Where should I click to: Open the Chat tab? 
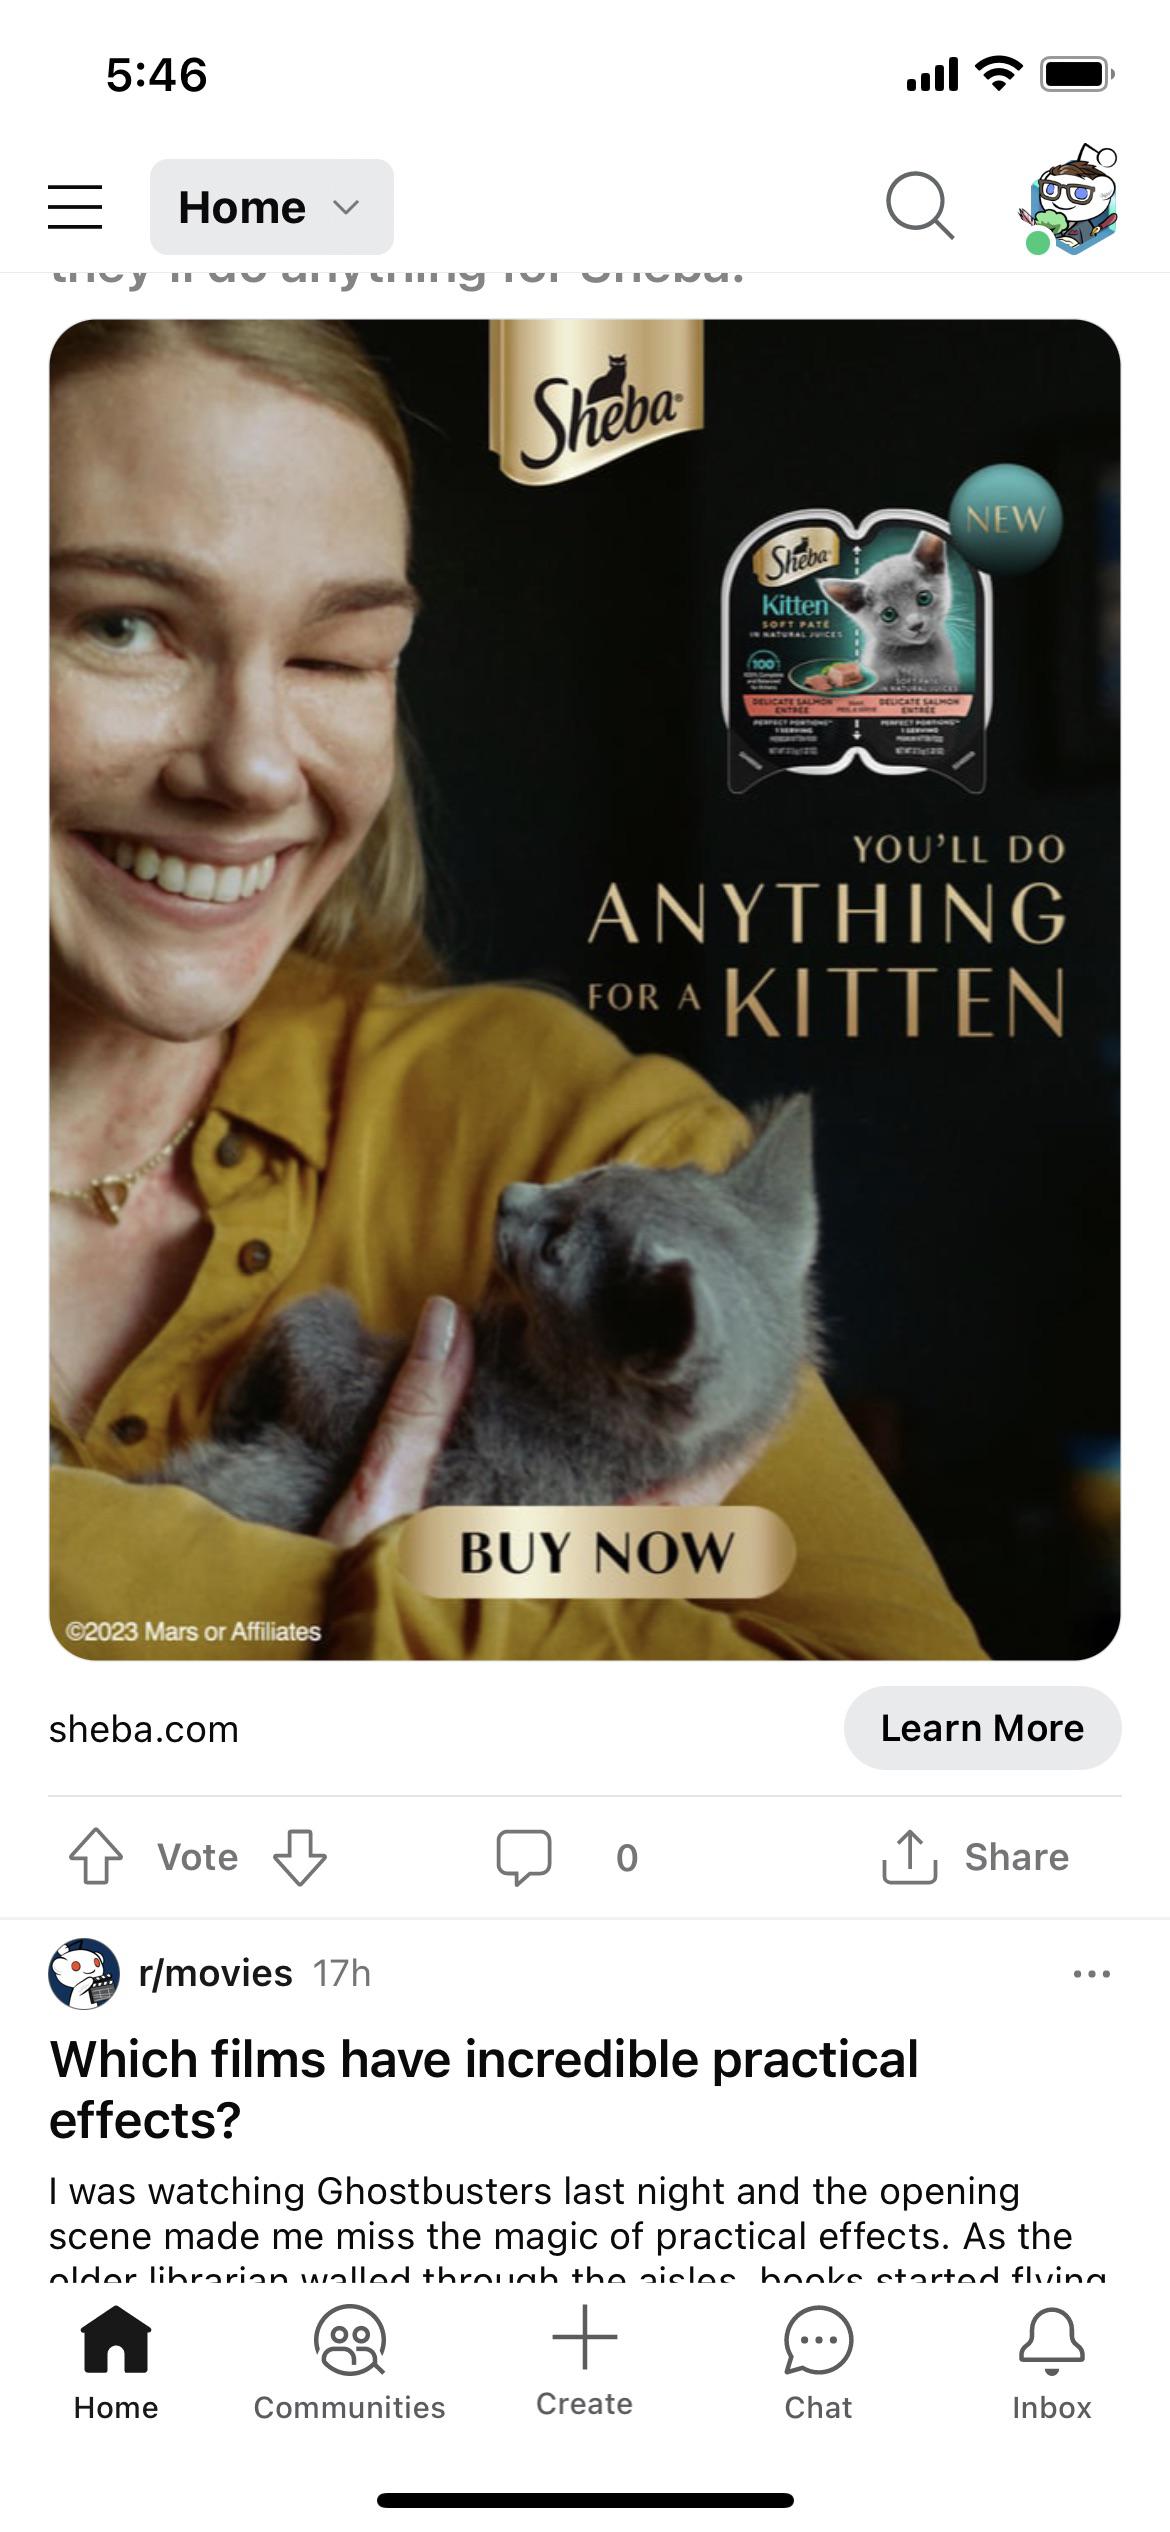coord(818,2364)
